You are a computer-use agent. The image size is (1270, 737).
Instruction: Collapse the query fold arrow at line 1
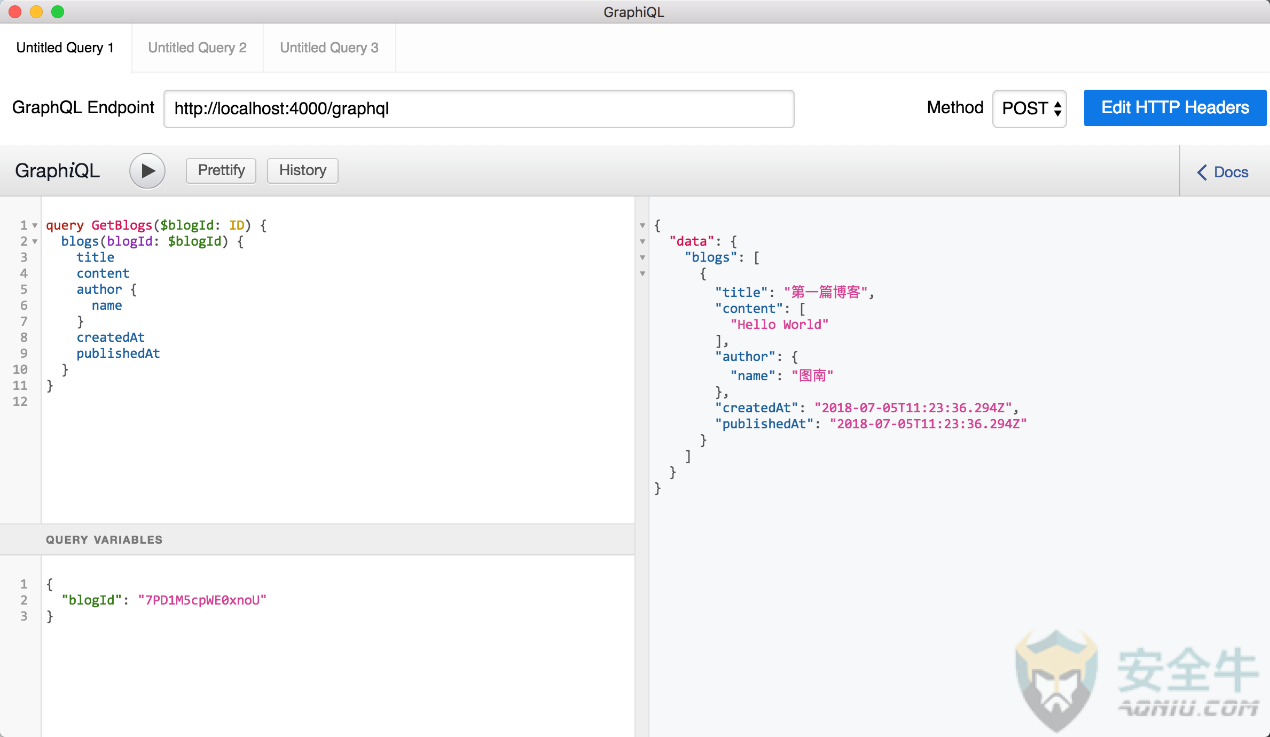coord(35,226)
